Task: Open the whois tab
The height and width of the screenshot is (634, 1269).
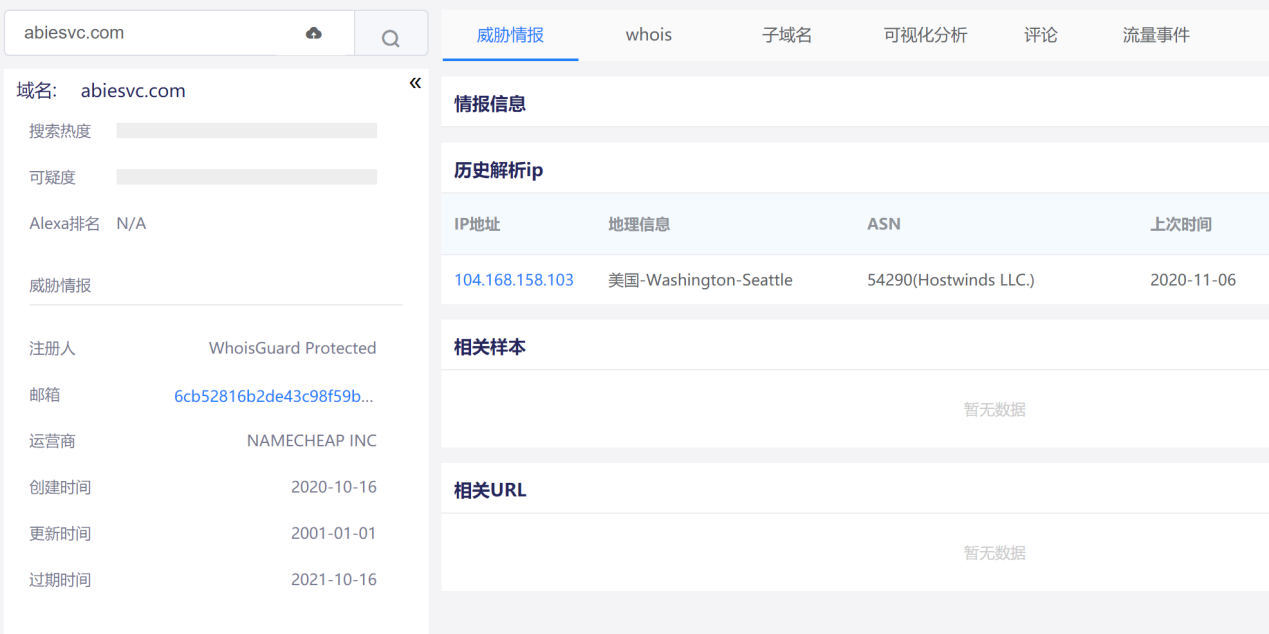Action: 649,35
